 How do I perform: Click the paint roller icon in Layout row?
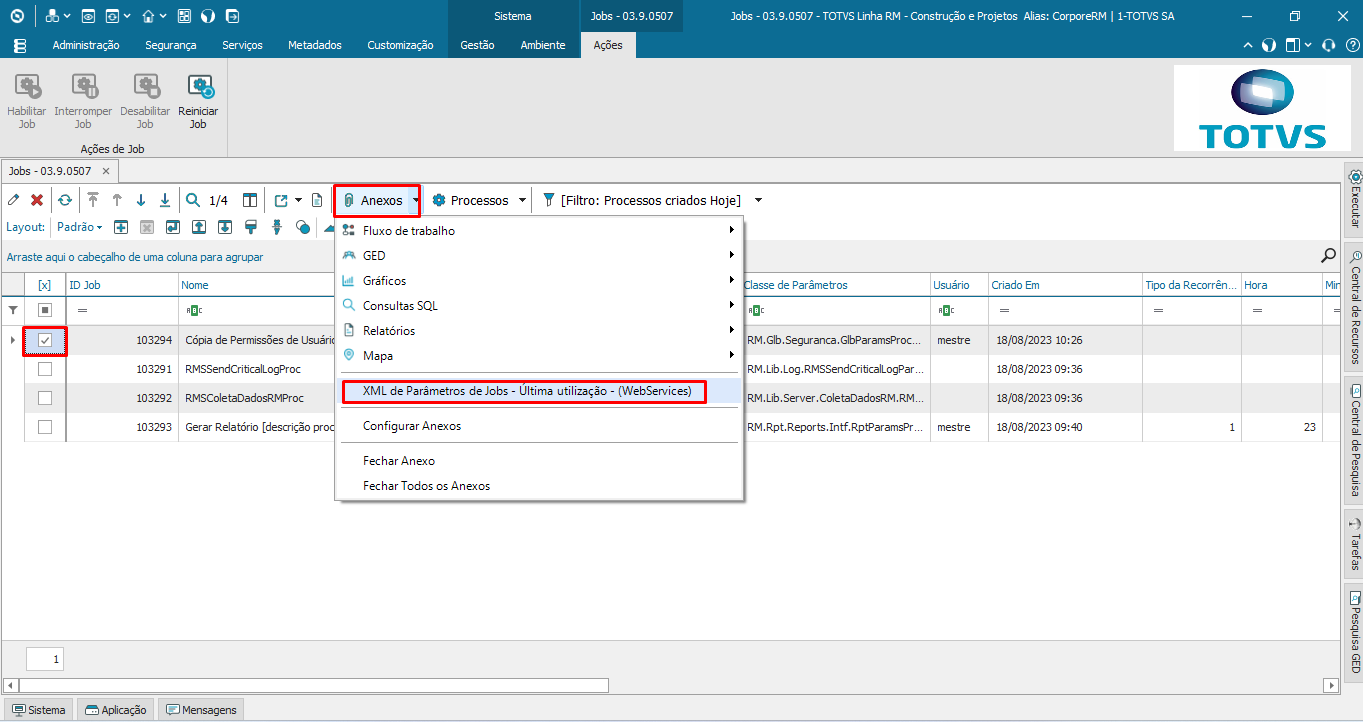click(251, 227)
